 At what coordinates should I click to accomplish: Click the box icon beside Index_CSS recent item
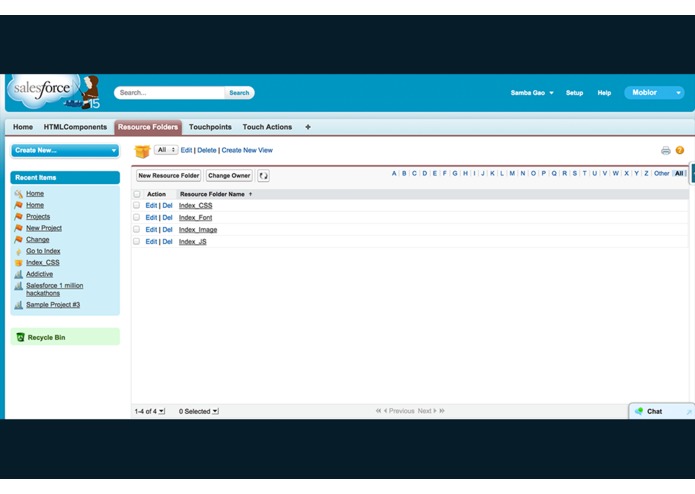[x=19, y=263]
